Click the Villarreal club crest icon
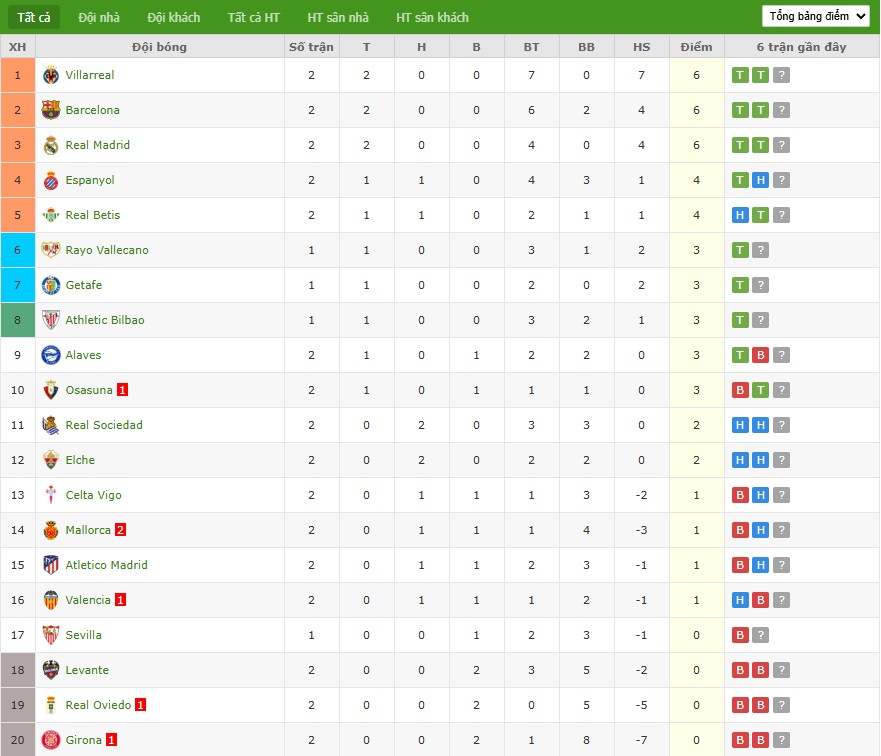Image resolution: width=881 pixels, height=756 pixels. tap(51, 75)
